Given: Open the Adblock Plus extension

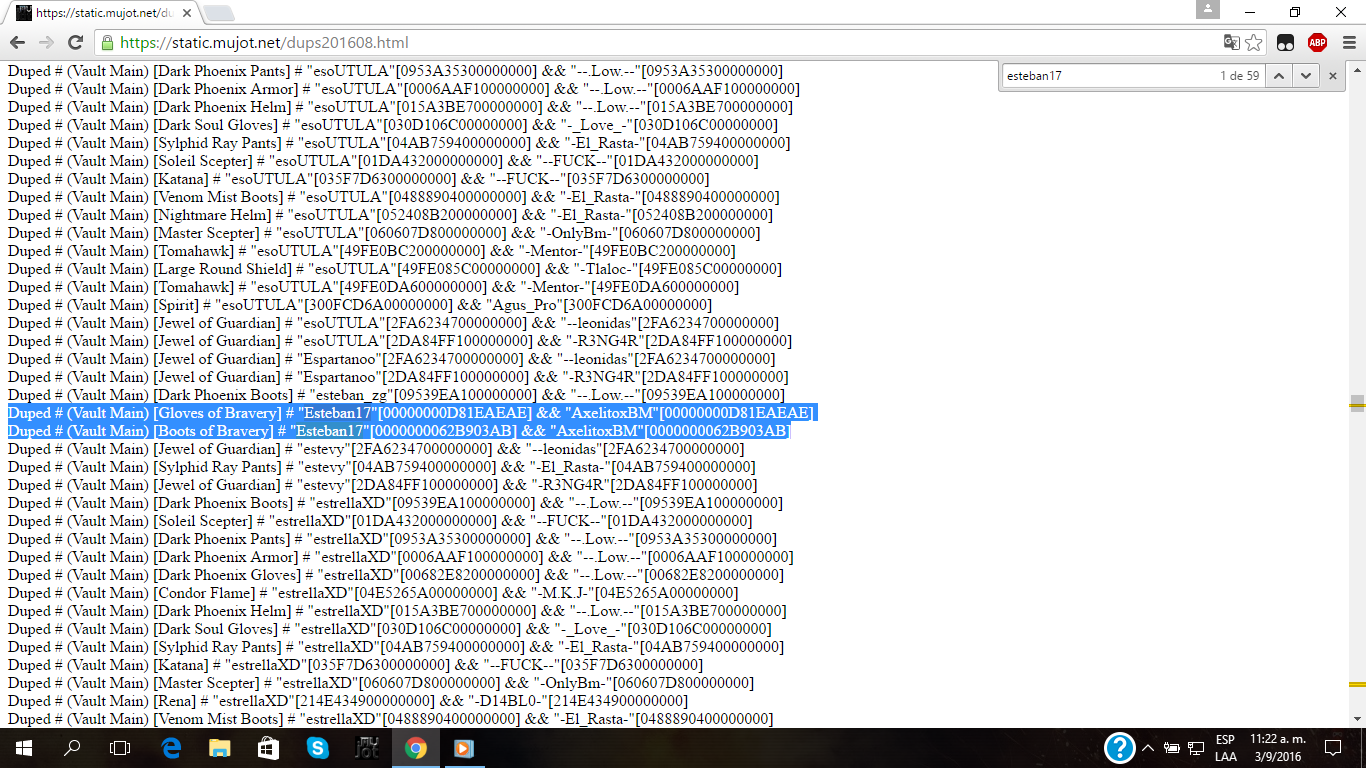Looking at the screenshot, I should (x=1317, y=42).
